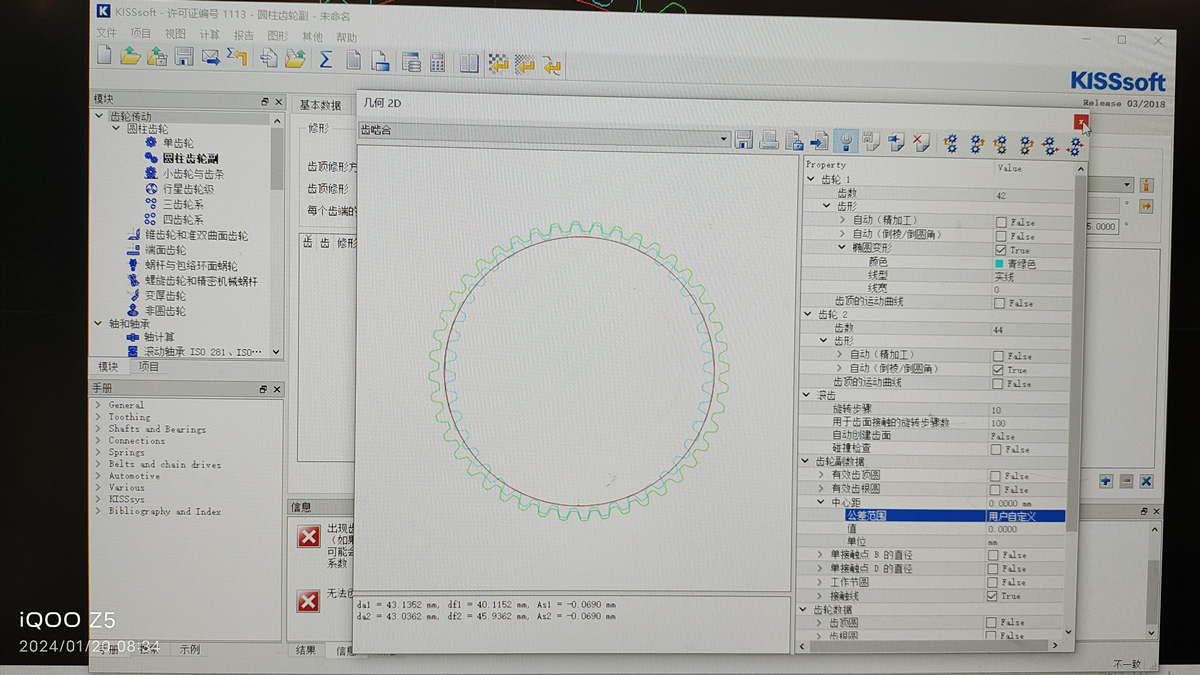
Task: Toggle gear 2 自动（倒棱/倒圆角）checkbox
Action: pyautogui.click(x=998, y=370)
